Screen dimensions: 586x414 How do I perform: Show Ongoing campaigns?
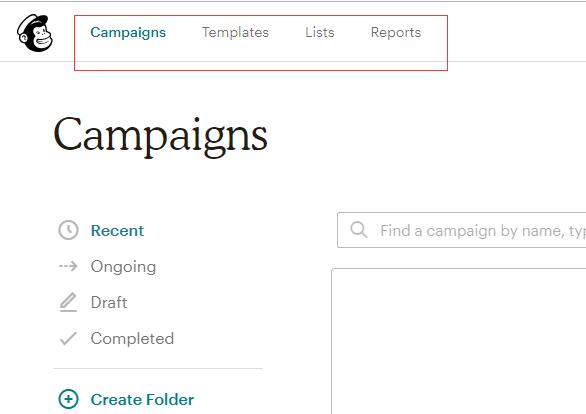(123, 267)
